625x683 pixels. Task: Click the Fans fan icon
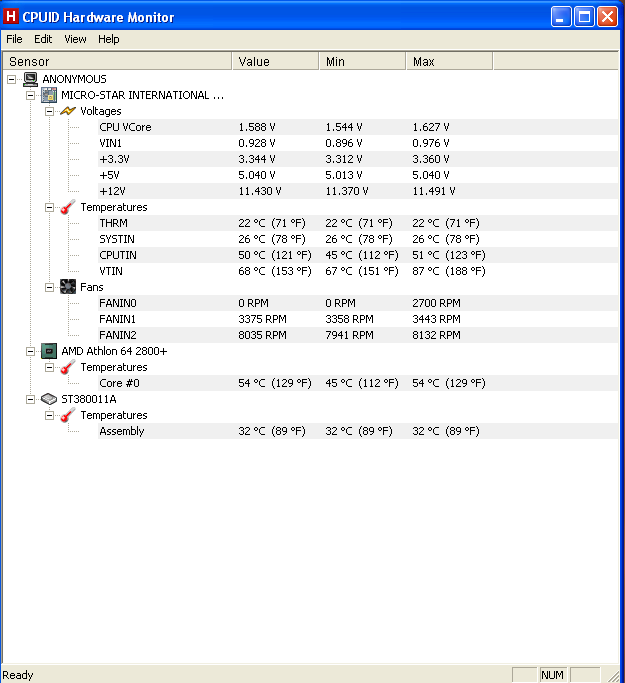(x=68, y=287)
